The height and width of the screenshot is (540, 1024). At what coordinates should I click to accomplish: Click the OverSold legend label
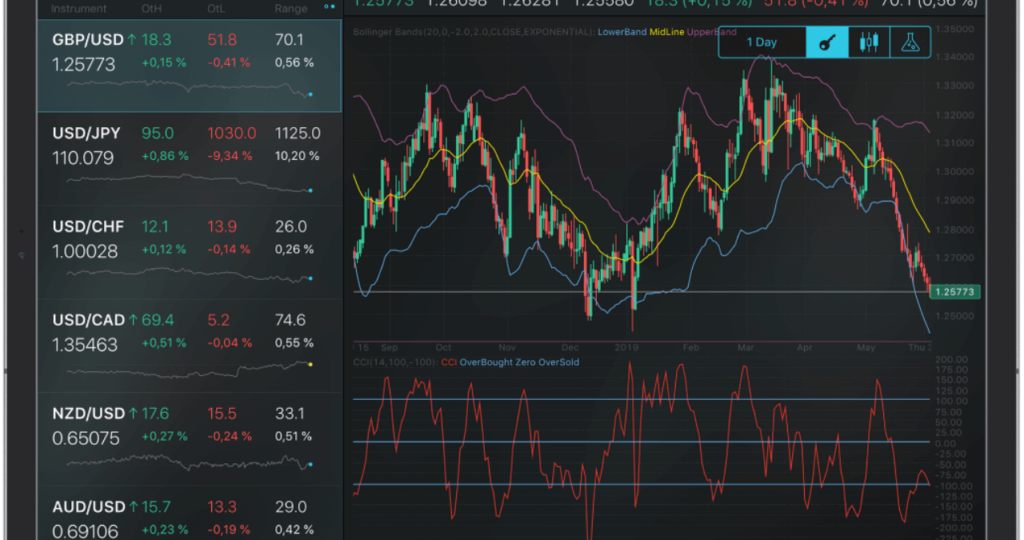559,362
